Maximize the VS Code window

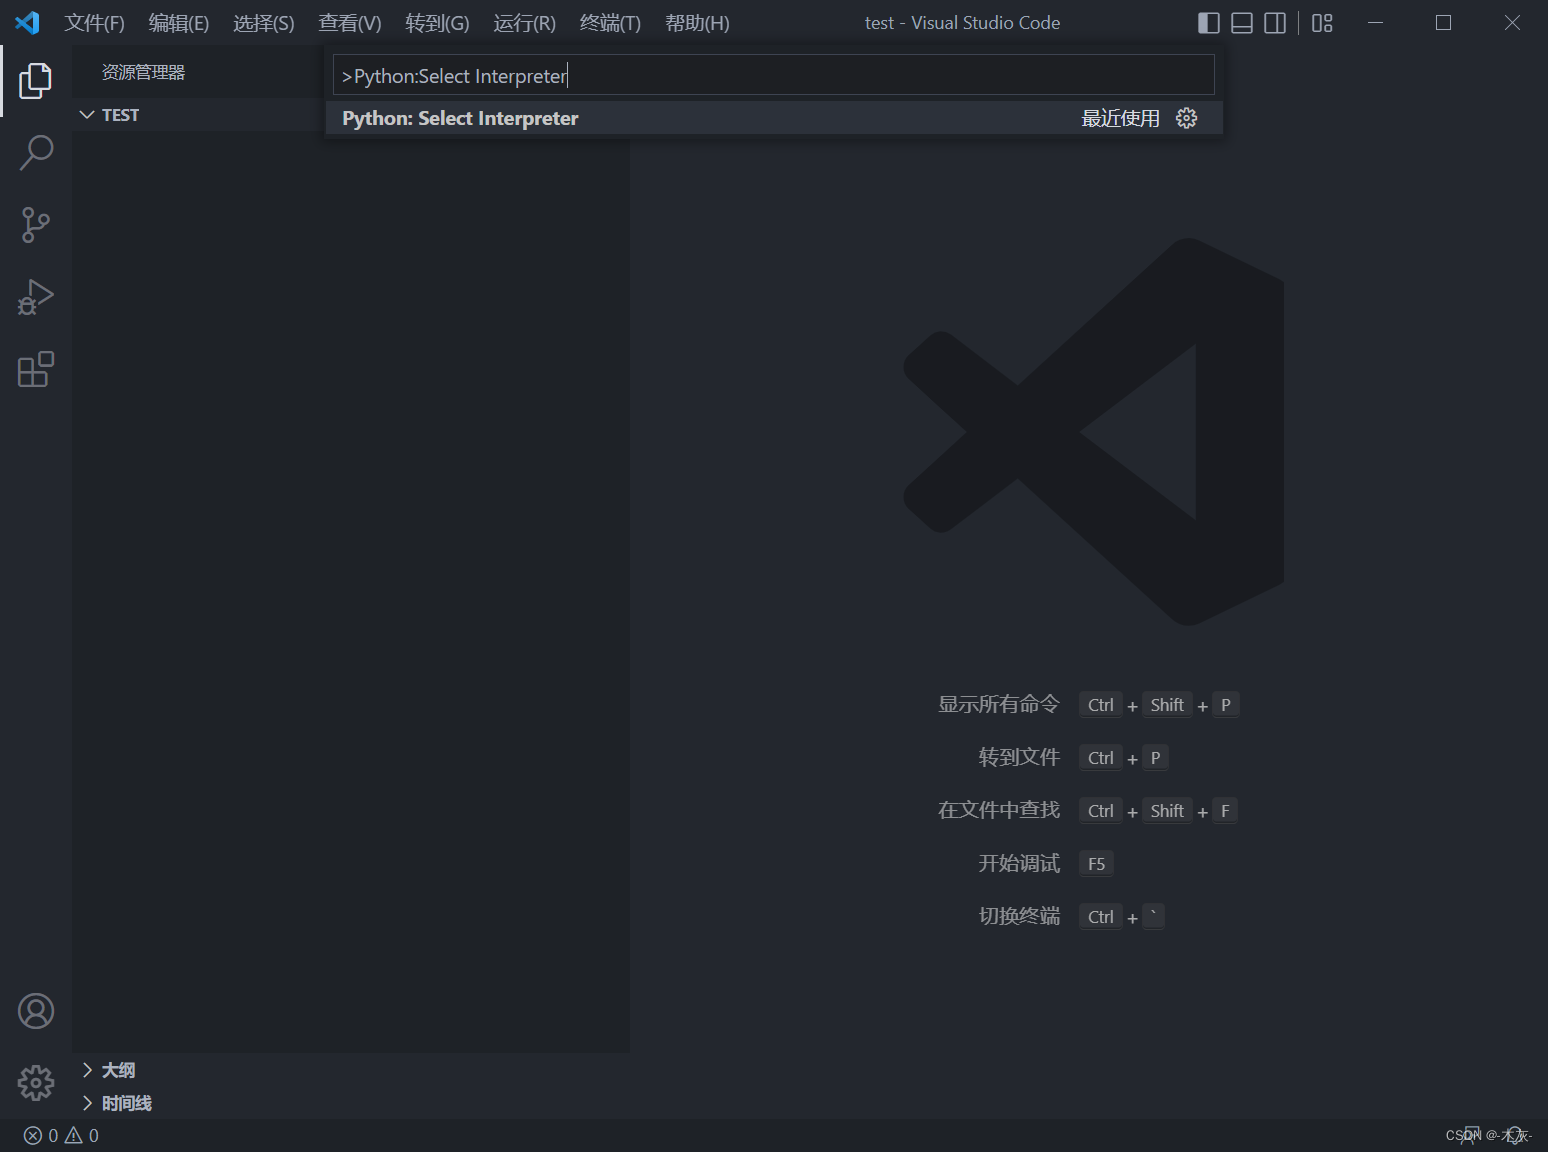1443,23
